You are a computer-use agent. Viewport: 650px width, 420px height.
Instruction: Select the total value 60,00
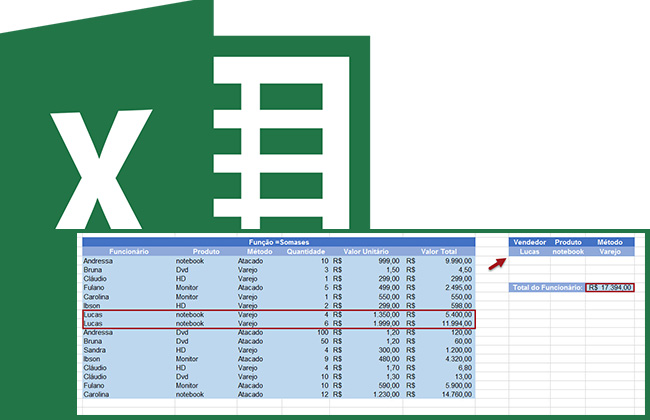pos(463,341)
